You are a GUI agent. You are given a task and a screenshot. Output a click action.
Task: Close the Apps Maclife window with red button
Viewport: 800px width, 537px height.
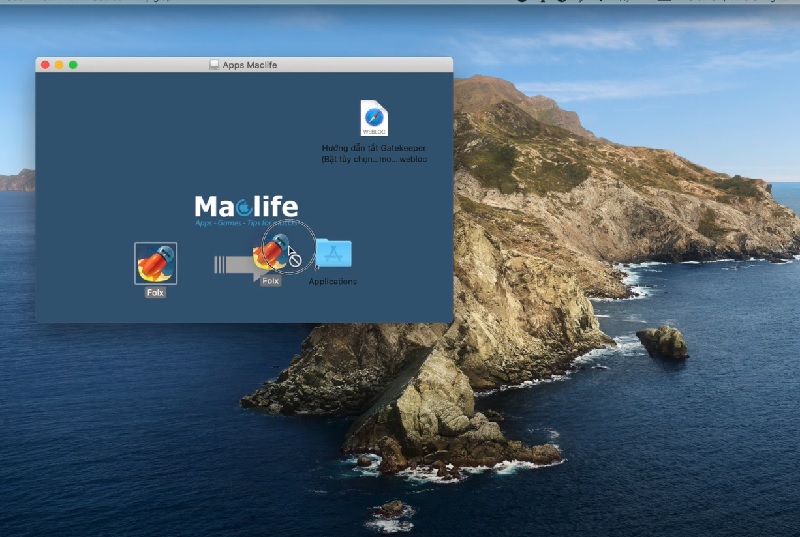click(x=45, y=65)
